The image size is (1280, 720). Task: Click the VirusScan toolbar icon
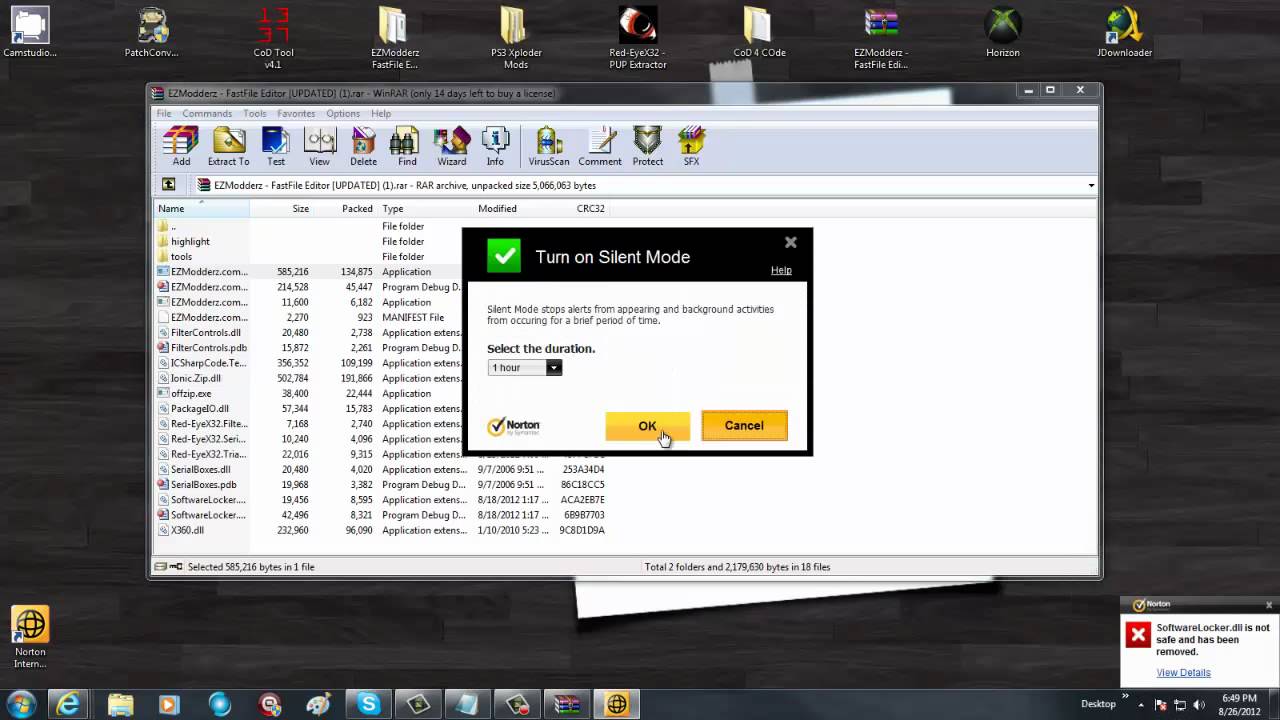click(548, 146)
